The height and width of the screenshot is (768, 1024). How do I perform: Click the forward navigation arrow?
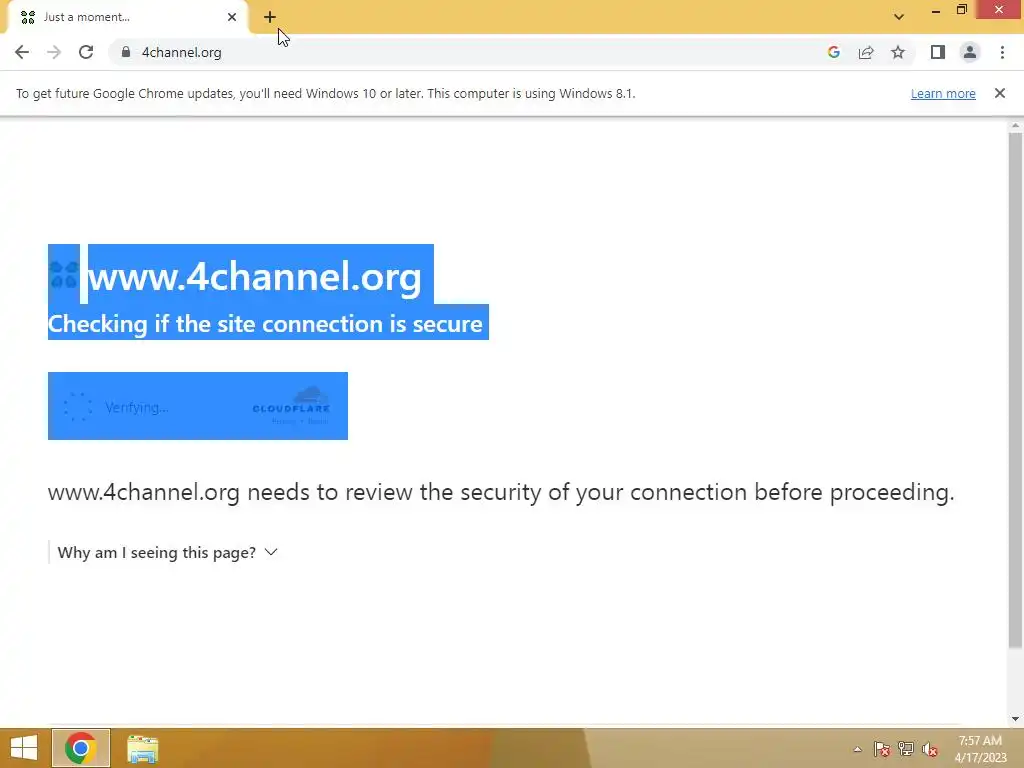click(x=54, y=52)
